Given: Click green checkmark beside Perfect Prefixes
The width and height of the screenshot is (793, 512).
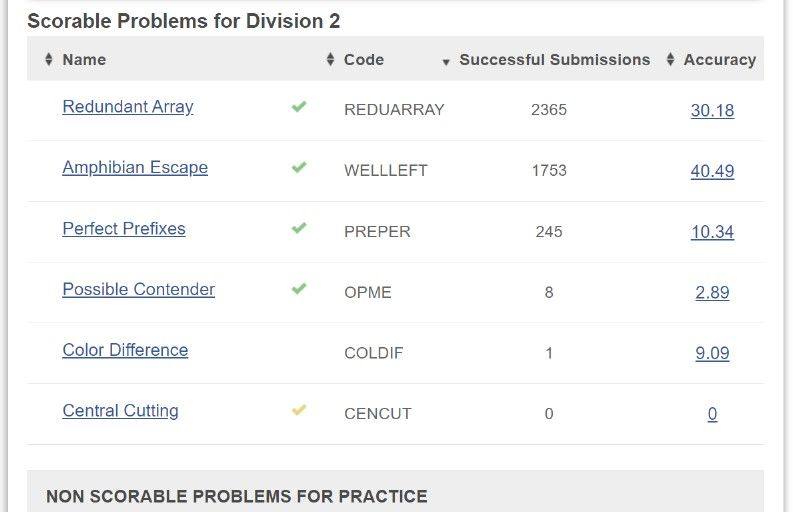Looking at the screenshot, I should point(299,228).
